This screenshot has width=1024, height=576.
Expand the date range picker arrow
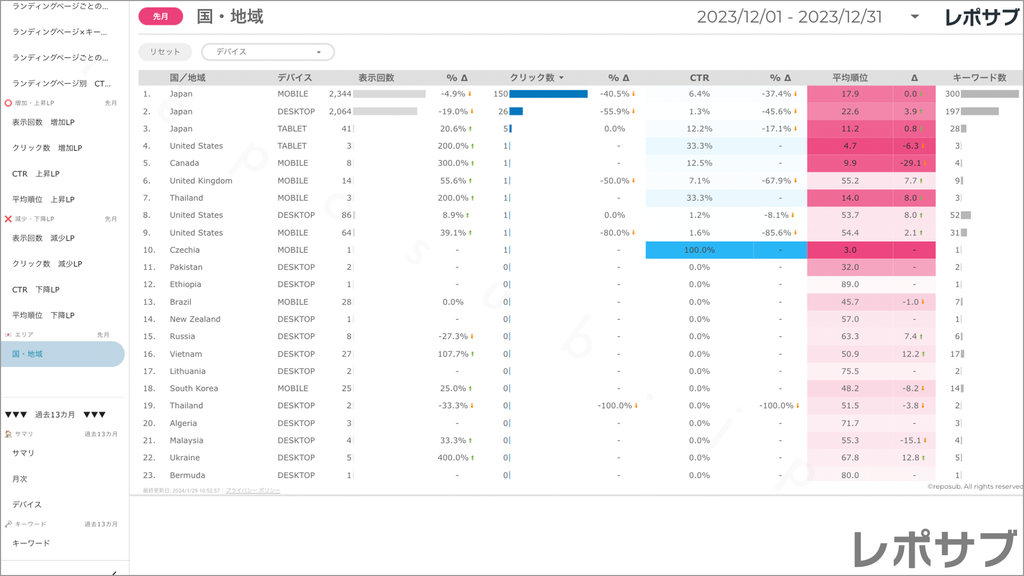914,17
